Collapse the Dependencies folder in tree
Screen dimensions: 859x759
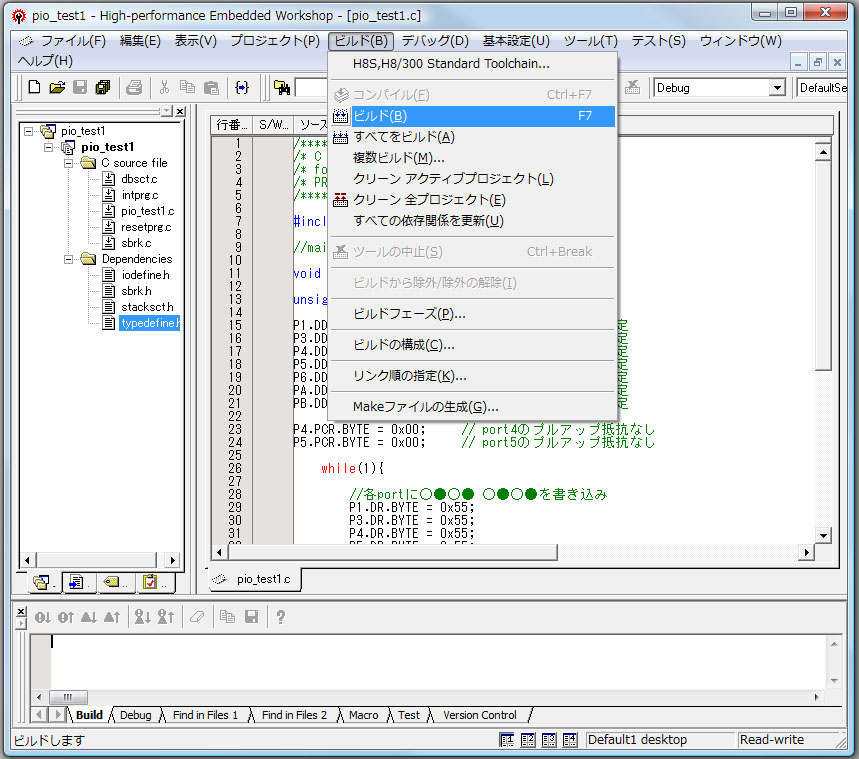68,259
